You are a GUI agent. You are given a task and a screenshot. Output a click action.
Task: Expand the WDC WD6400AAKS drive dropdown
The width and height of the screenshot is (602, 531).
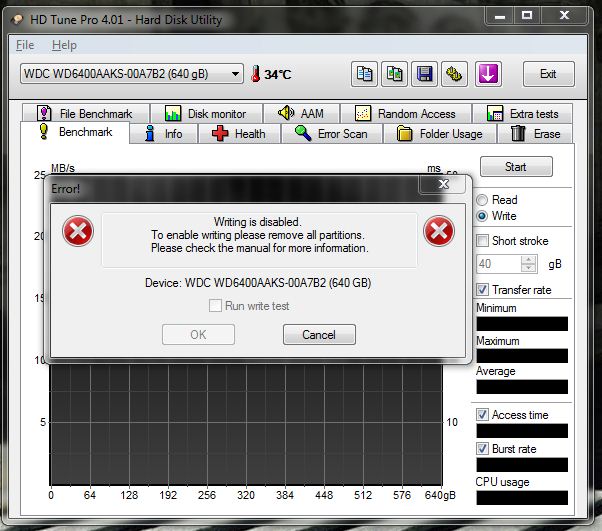[132, 73]
